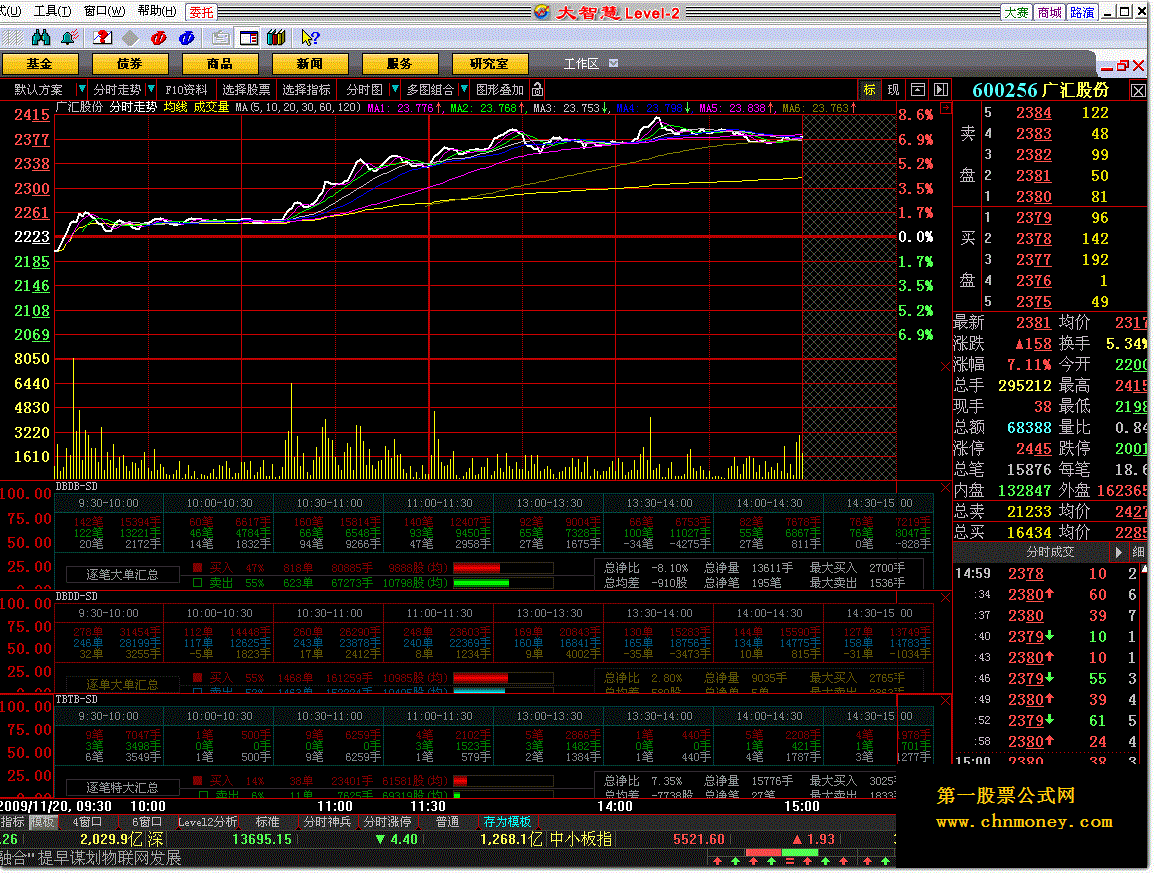Close the TBTB-SD indicator panel

pyautogui.click(x=946, y=701)
